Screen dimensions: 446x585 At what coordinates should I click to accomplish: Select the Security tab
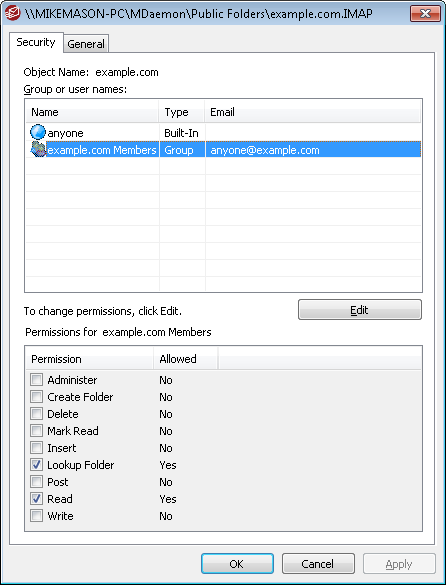(x=36, y=42)
